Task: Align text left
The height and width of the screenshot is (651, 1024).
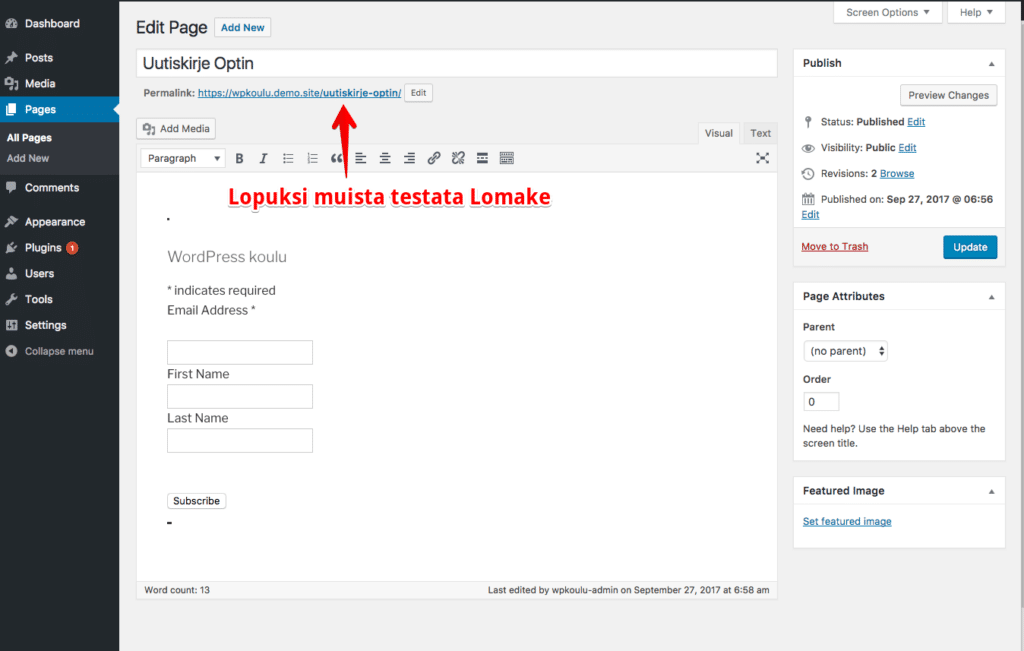Action: click(360, 158)
